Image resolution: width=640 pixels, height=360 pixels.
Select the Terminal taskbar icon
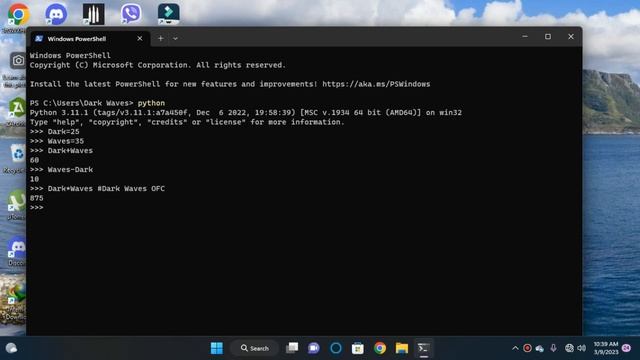[x=424, y=348]
